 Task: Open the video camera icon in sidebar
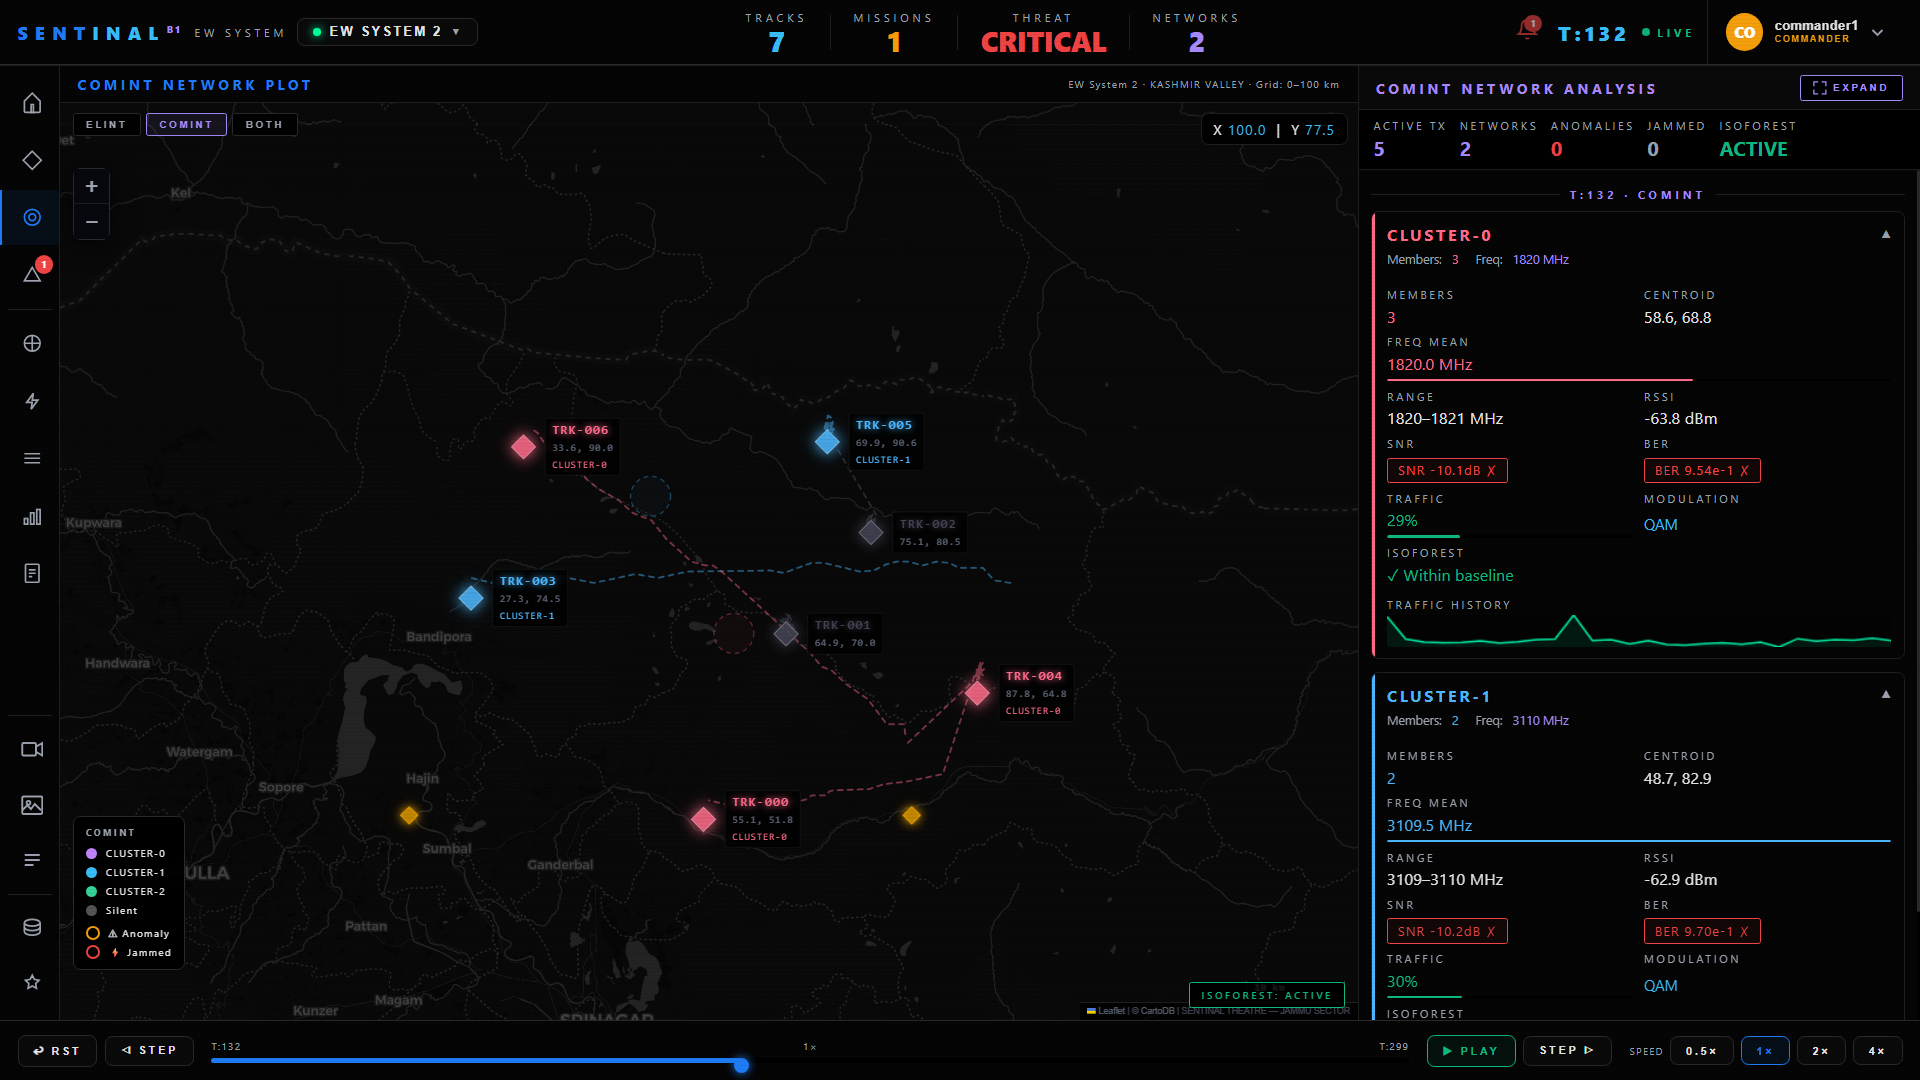[x=32, y=749]
